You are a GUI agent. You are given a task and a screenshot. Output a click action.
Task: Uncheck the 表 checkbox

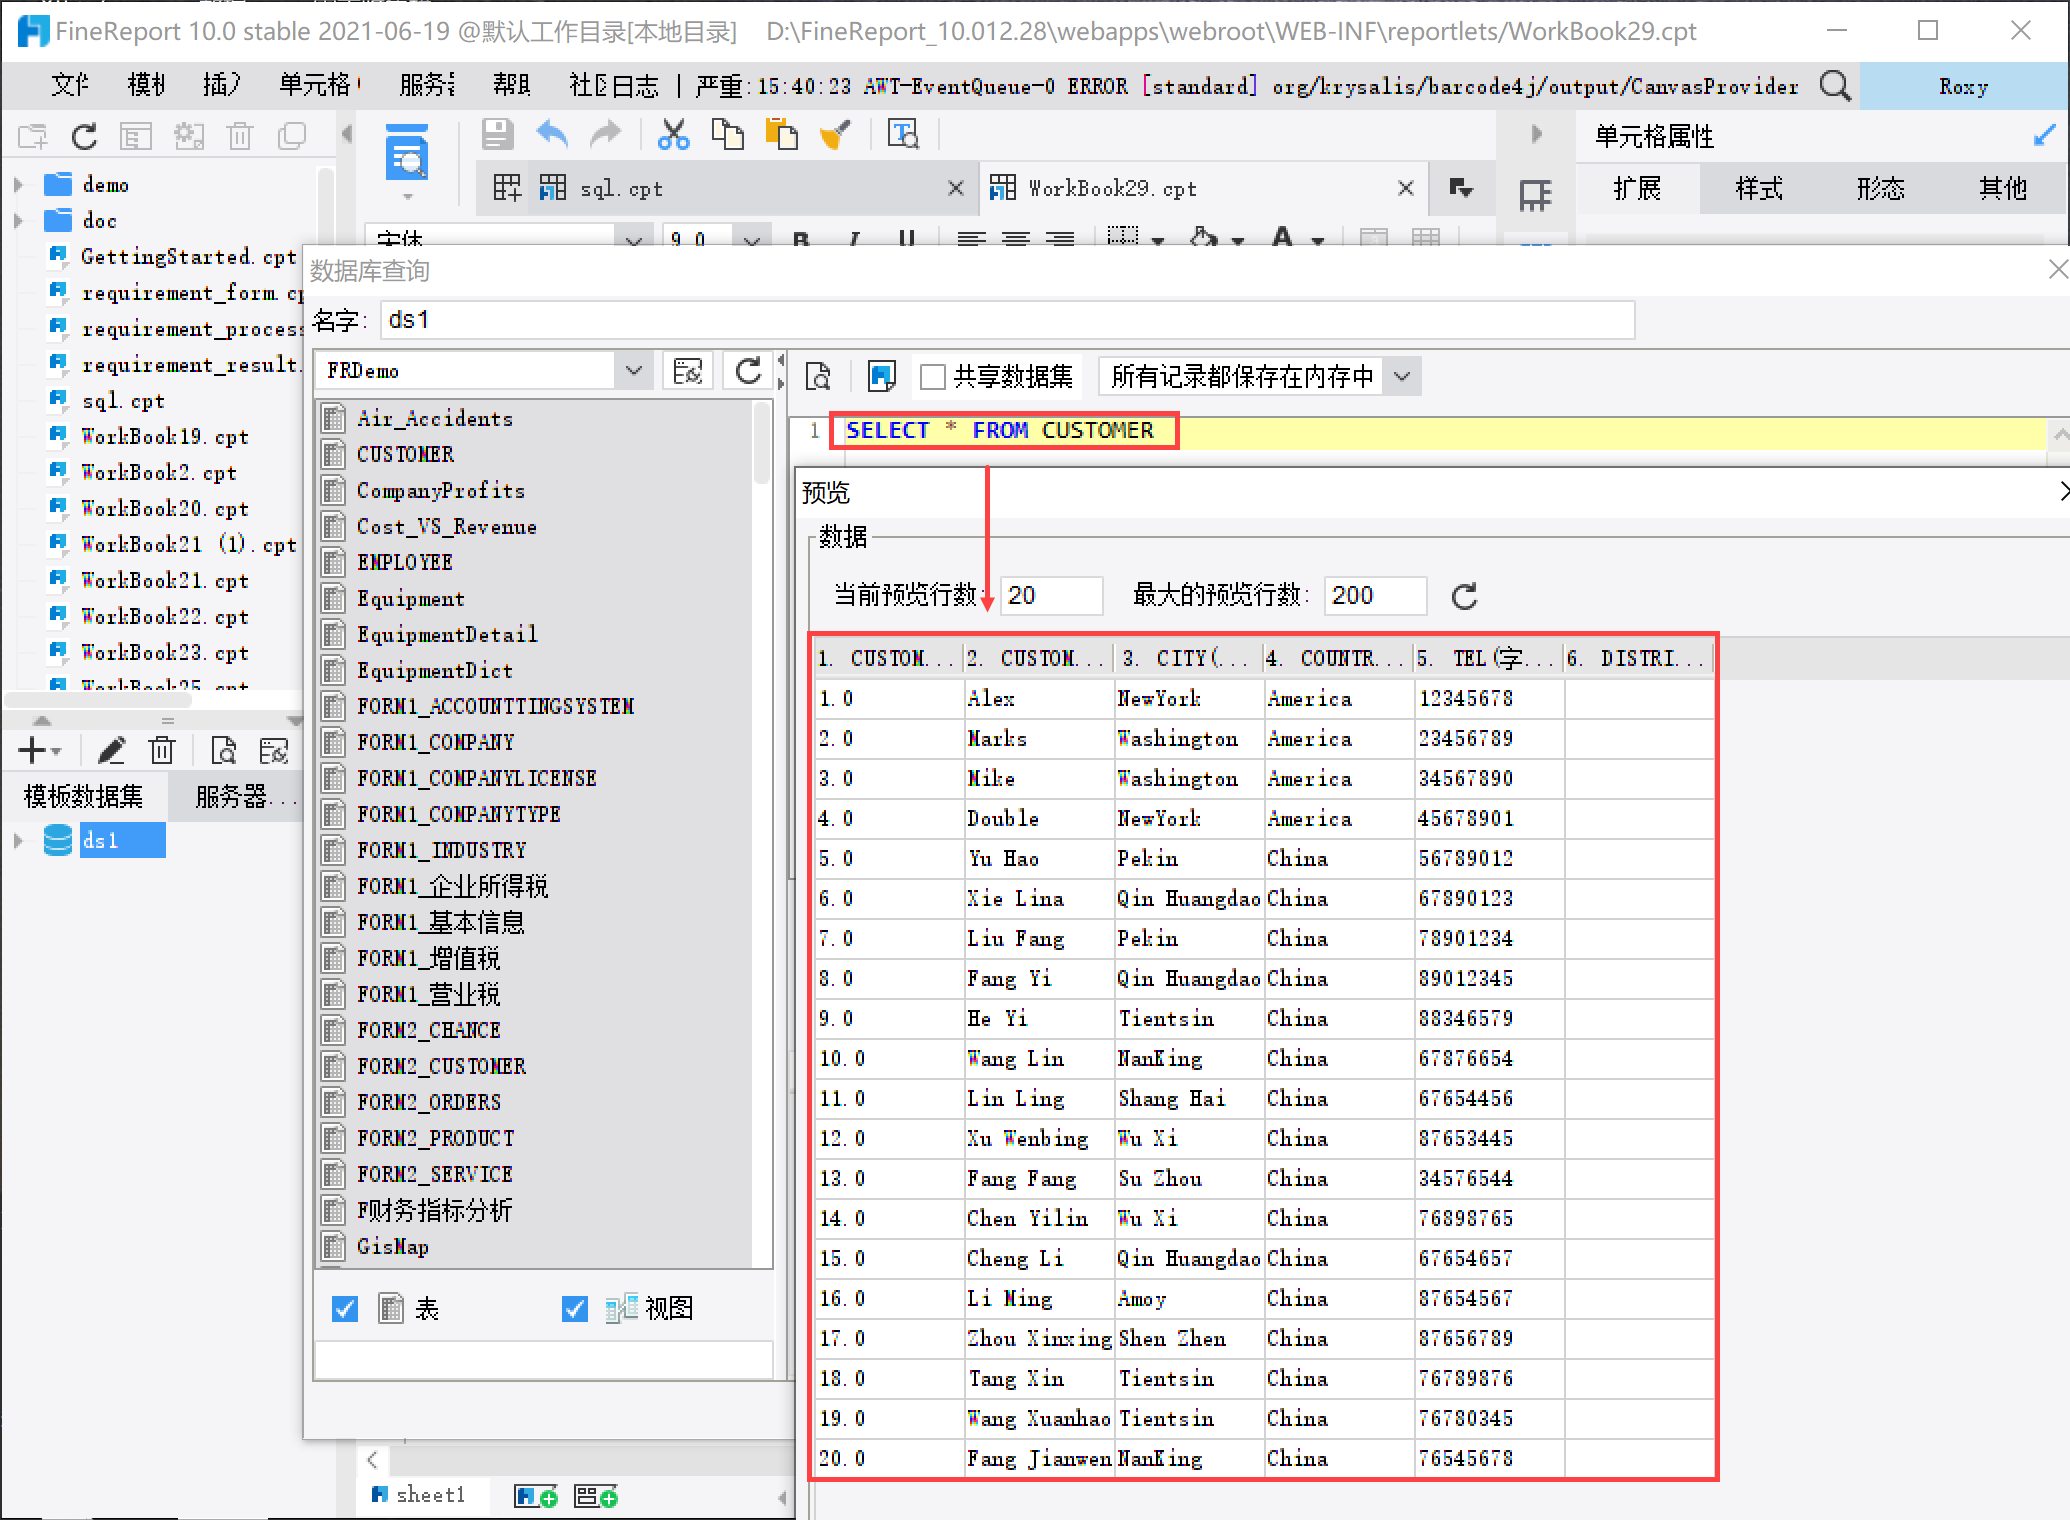pos(345,1309)
